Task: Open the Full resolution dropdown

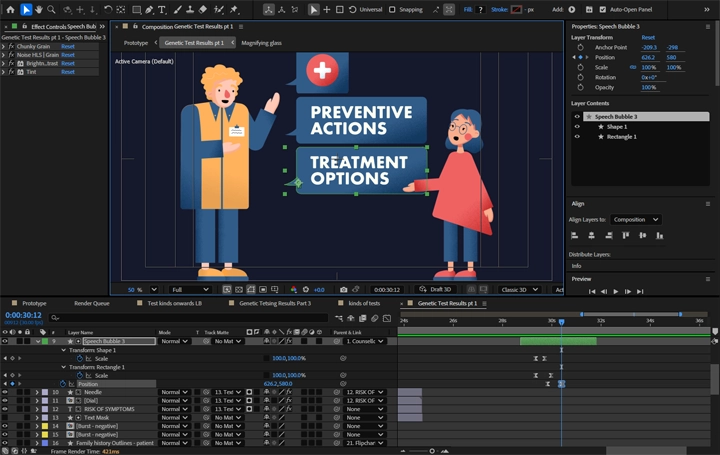Action: (191, 290)
